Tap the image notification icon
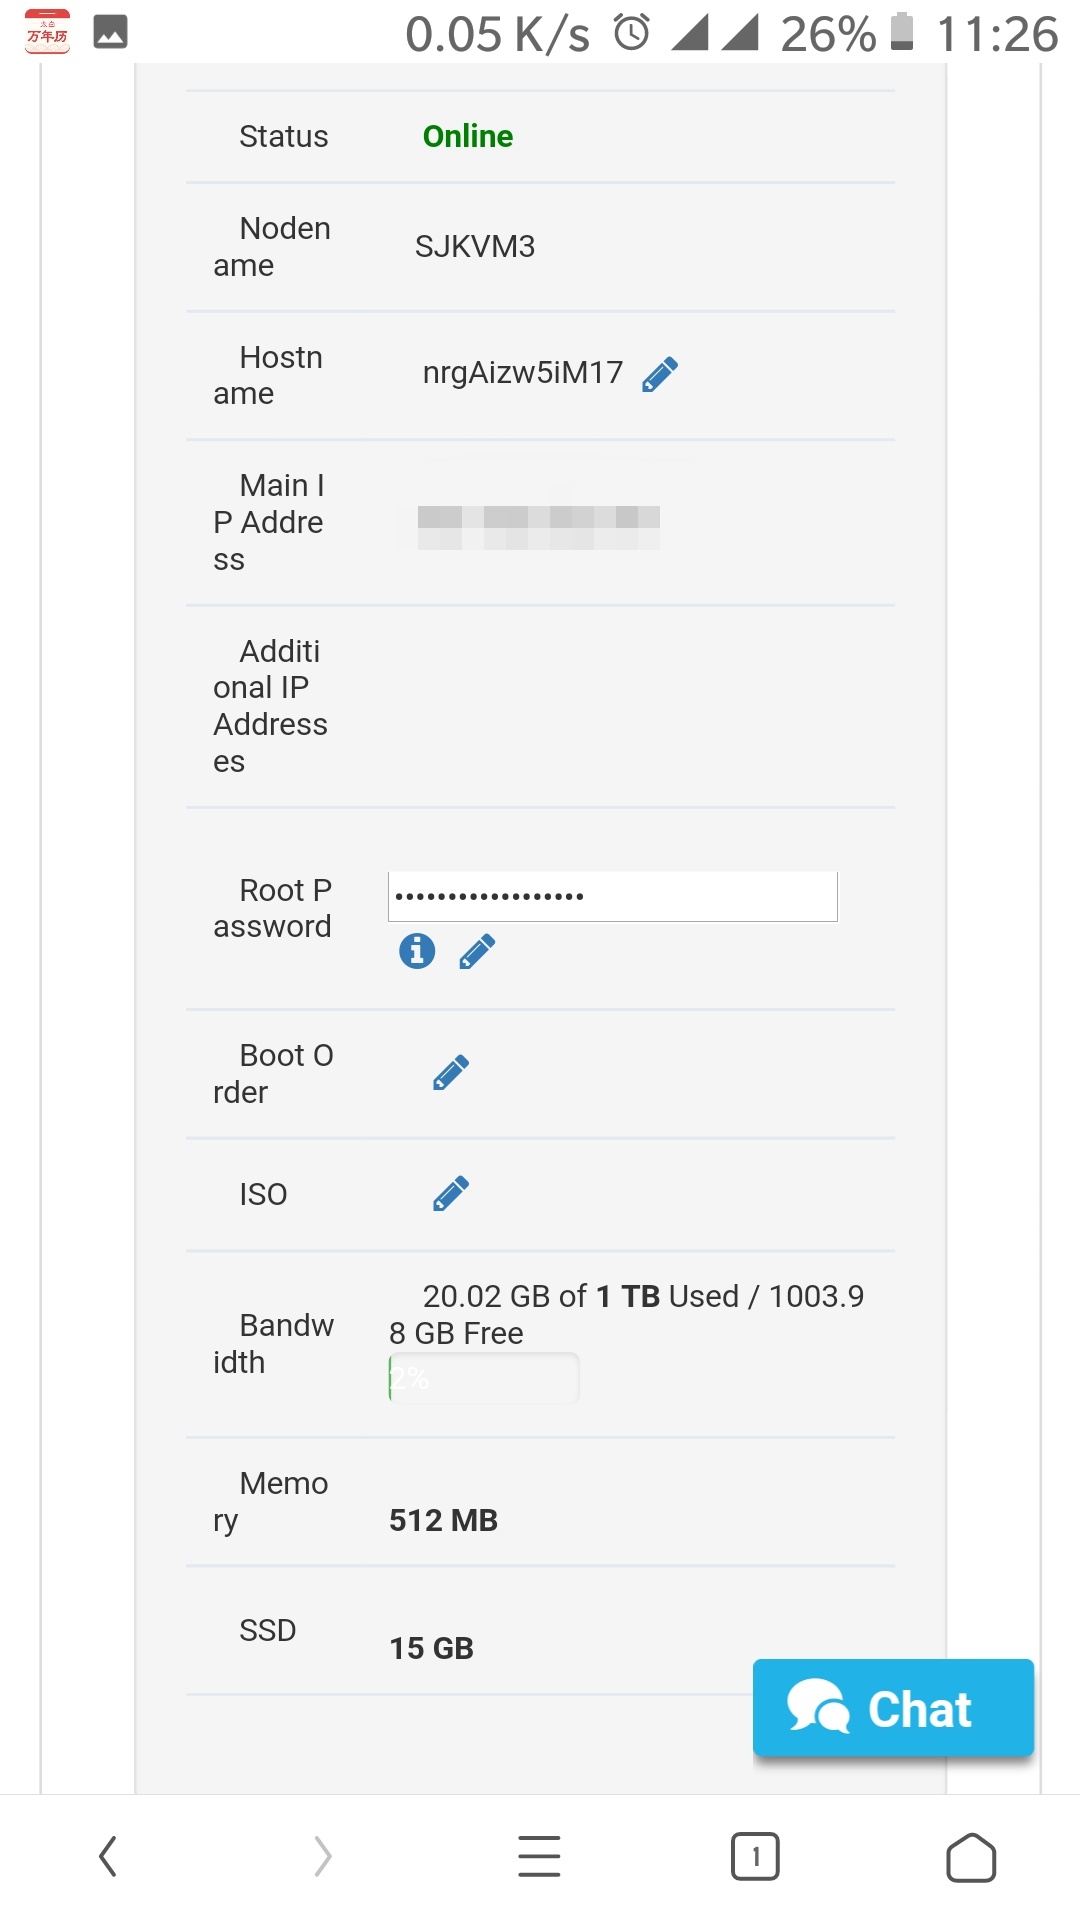The width and height of the screenshot is (1080, 1920). pos(110,32)
